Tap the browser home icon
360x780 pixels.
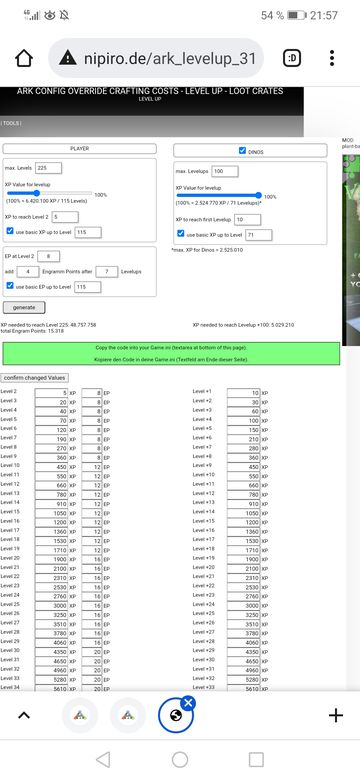pyautogui.click(x=24, y=59)
